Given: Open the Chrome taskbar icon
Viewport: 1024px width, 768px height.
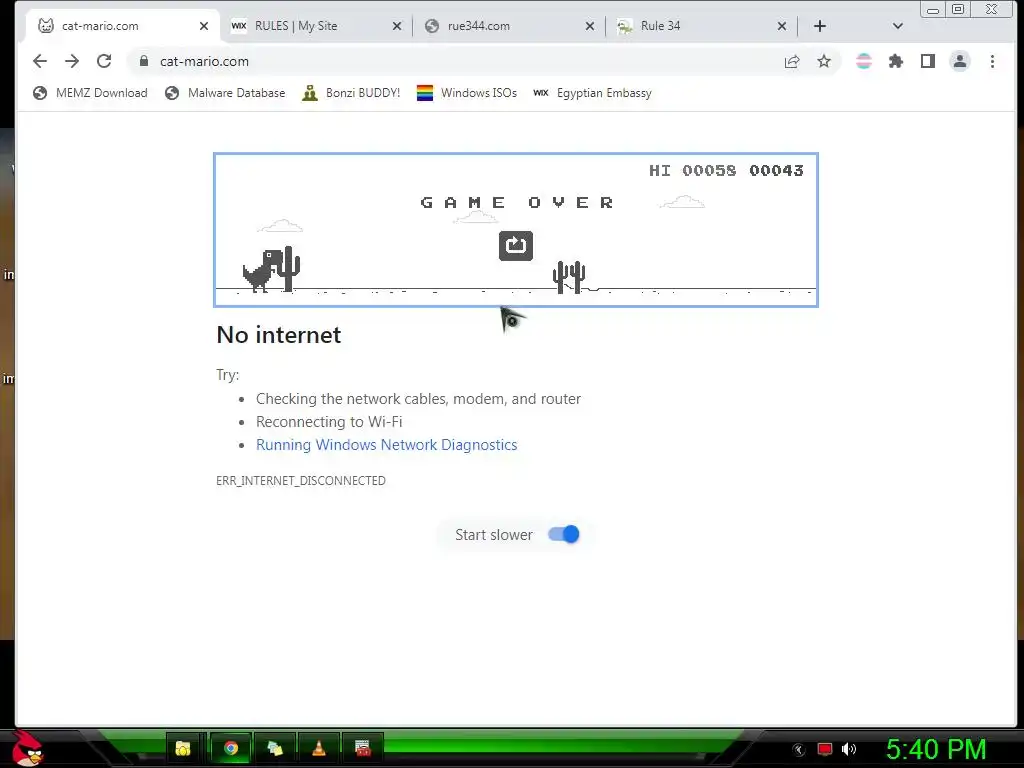Looking at the screenshot, I should 230,748.
